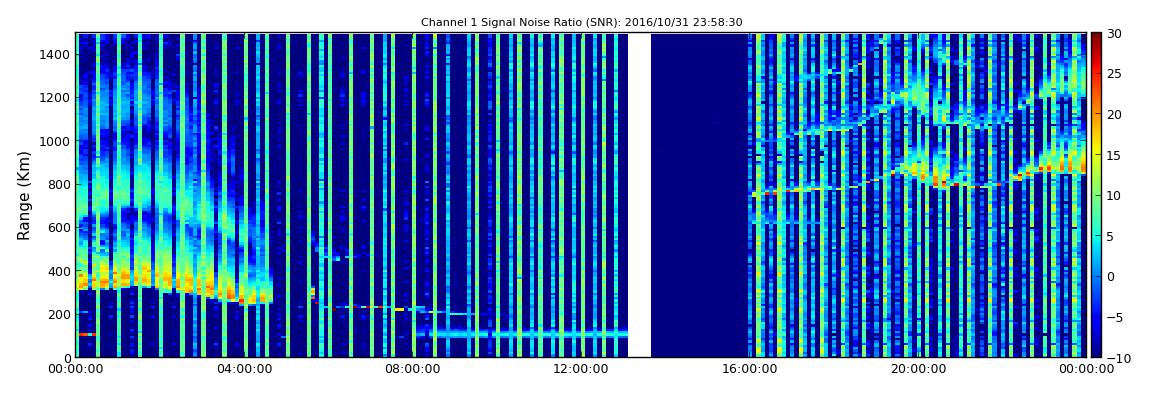This screenshot has height=407, width=1150.
Task: Click the colorbar value 20
Action: tap(1113, 114)
